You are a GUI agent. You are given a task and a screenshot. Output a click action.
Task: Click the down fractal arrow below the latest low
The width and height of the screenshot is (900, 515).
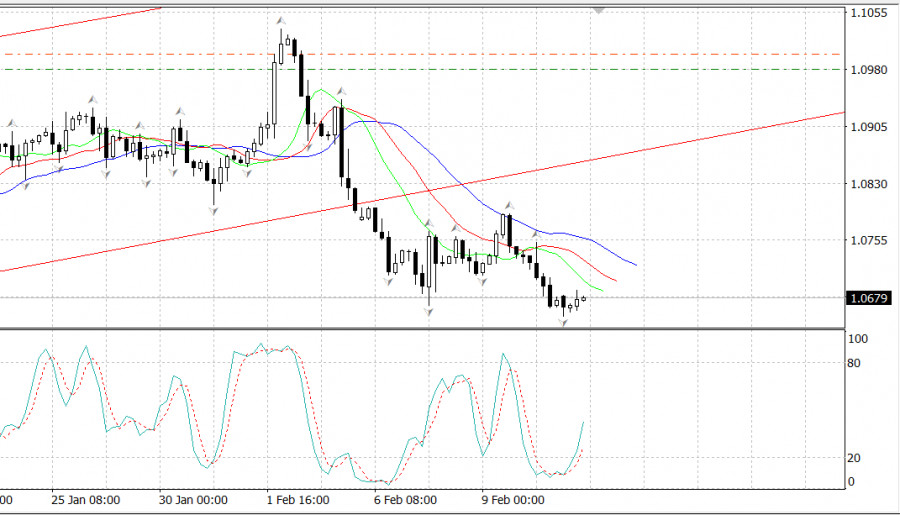[x=564, y=323]
